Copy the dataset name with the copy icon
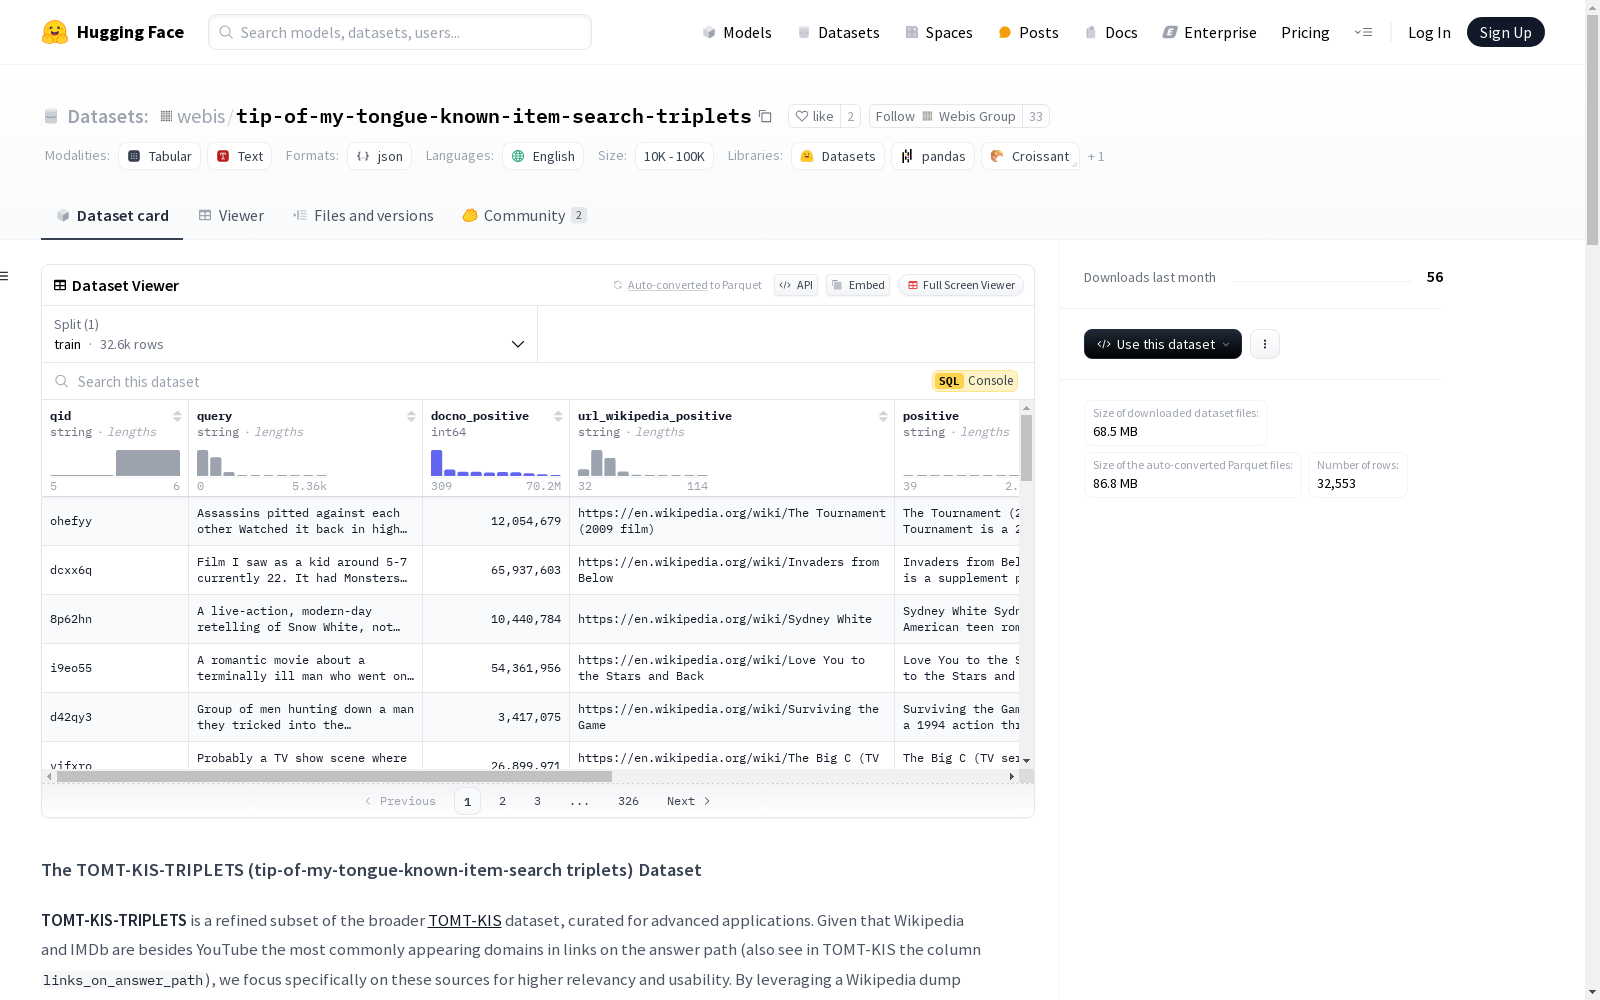The height and width of the screenshot is (1000, 1600). point(765,116)
